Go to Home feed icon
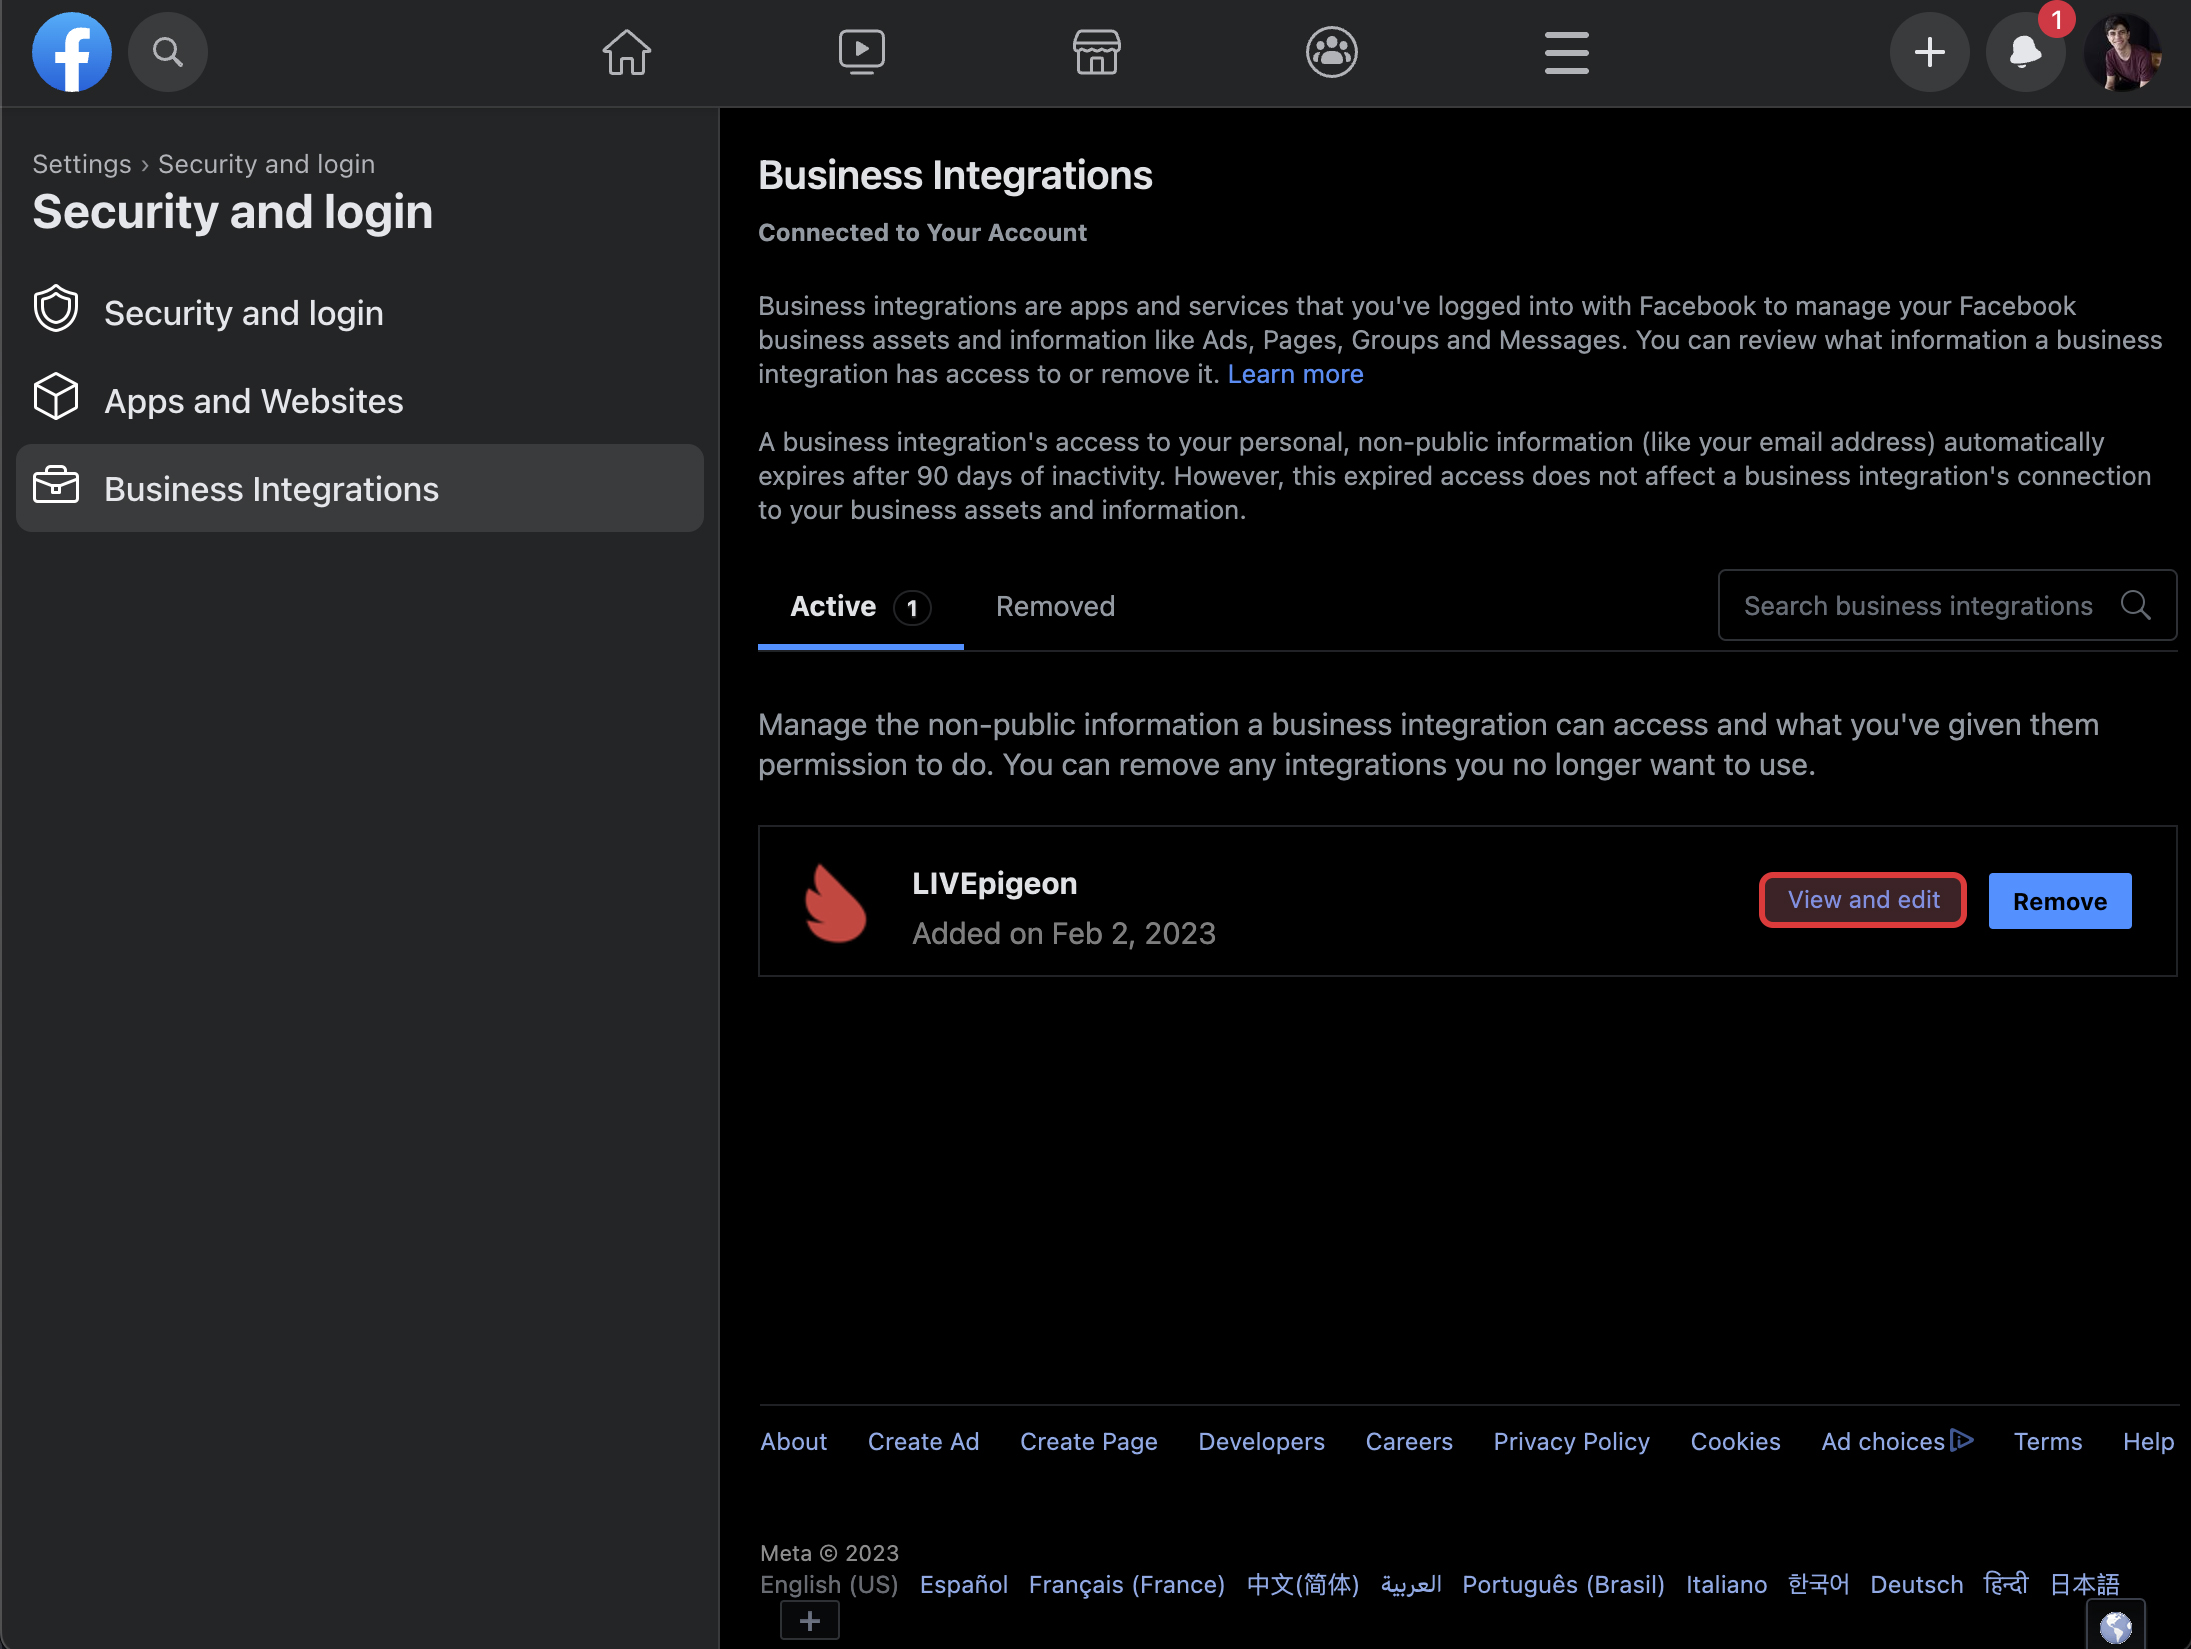Image resolution: width=2191 pixels, height=1649 pixels. 627,52
